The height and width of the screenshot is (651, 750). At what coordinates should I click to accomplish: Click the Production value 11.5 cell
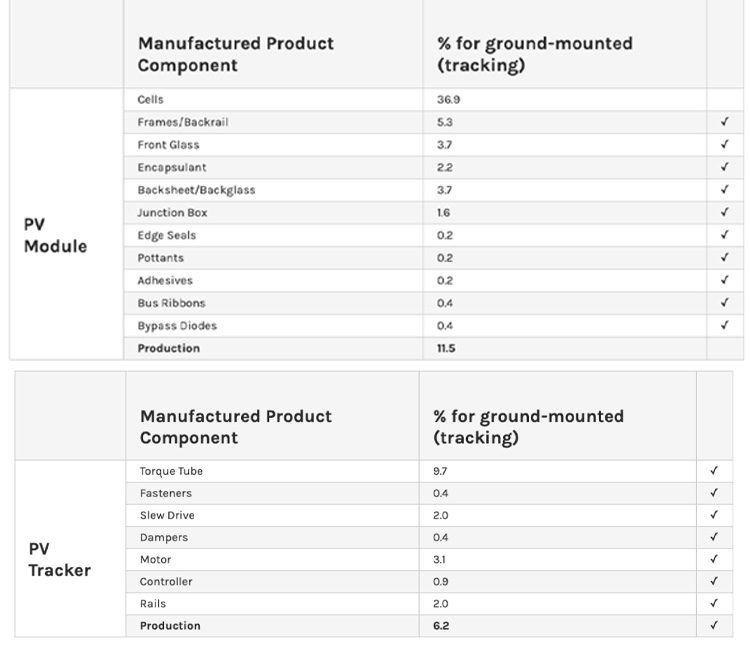(564, 348)
